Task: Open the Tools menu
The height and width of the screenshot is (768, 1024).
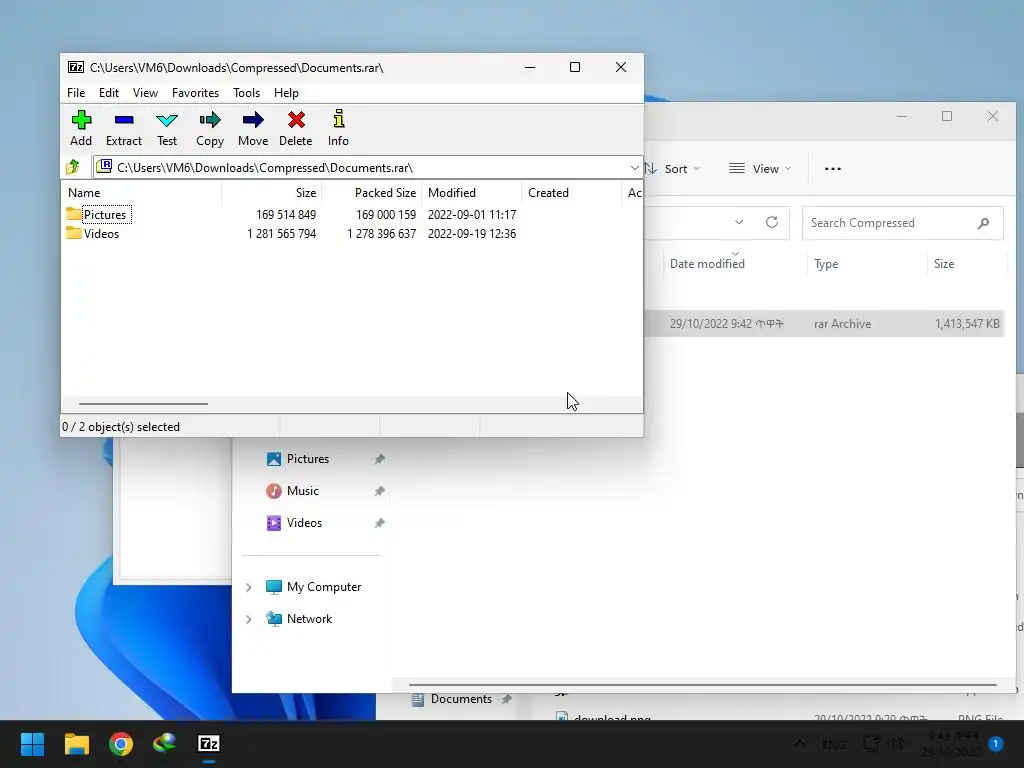Action: click(x=246, y=93)
